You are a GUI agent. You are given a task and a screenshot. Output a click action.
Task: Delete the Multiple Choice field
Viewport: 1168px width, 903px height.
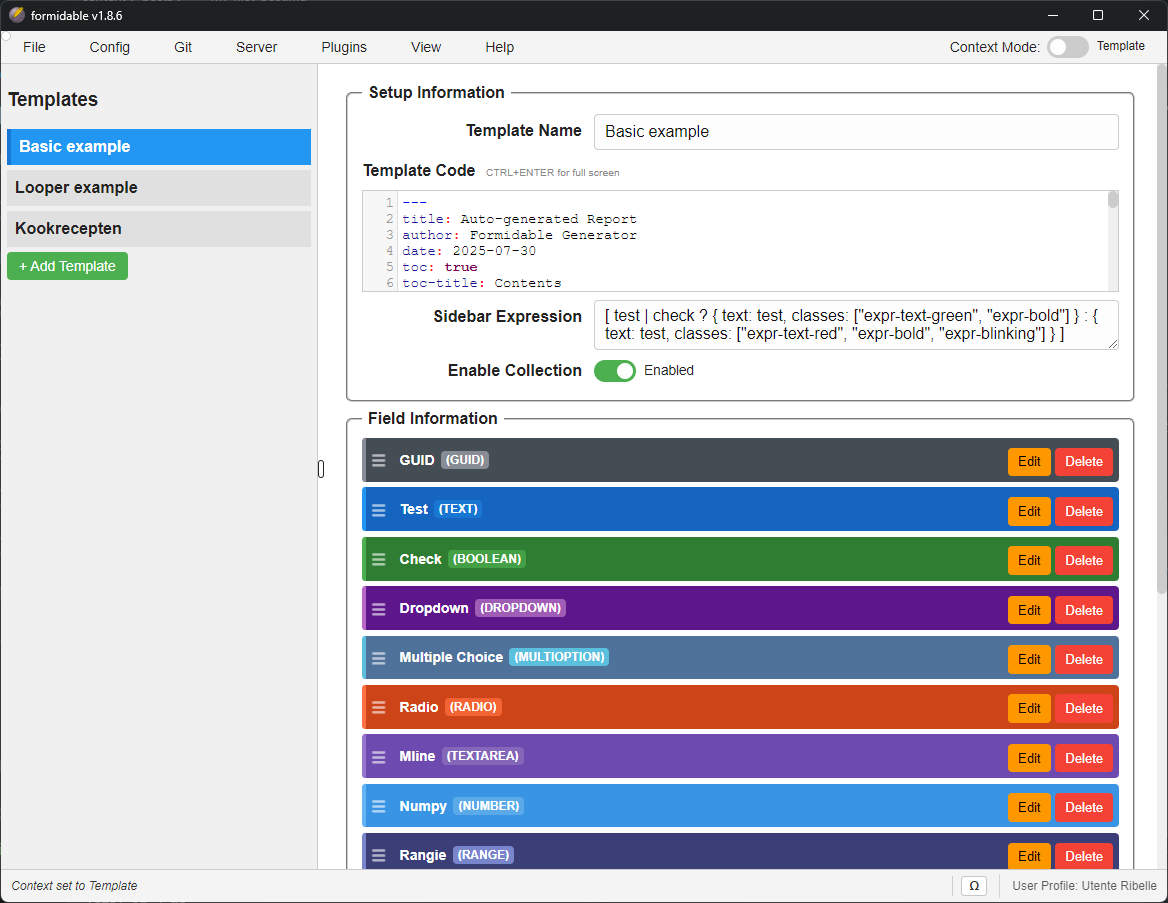(1084, 659)
